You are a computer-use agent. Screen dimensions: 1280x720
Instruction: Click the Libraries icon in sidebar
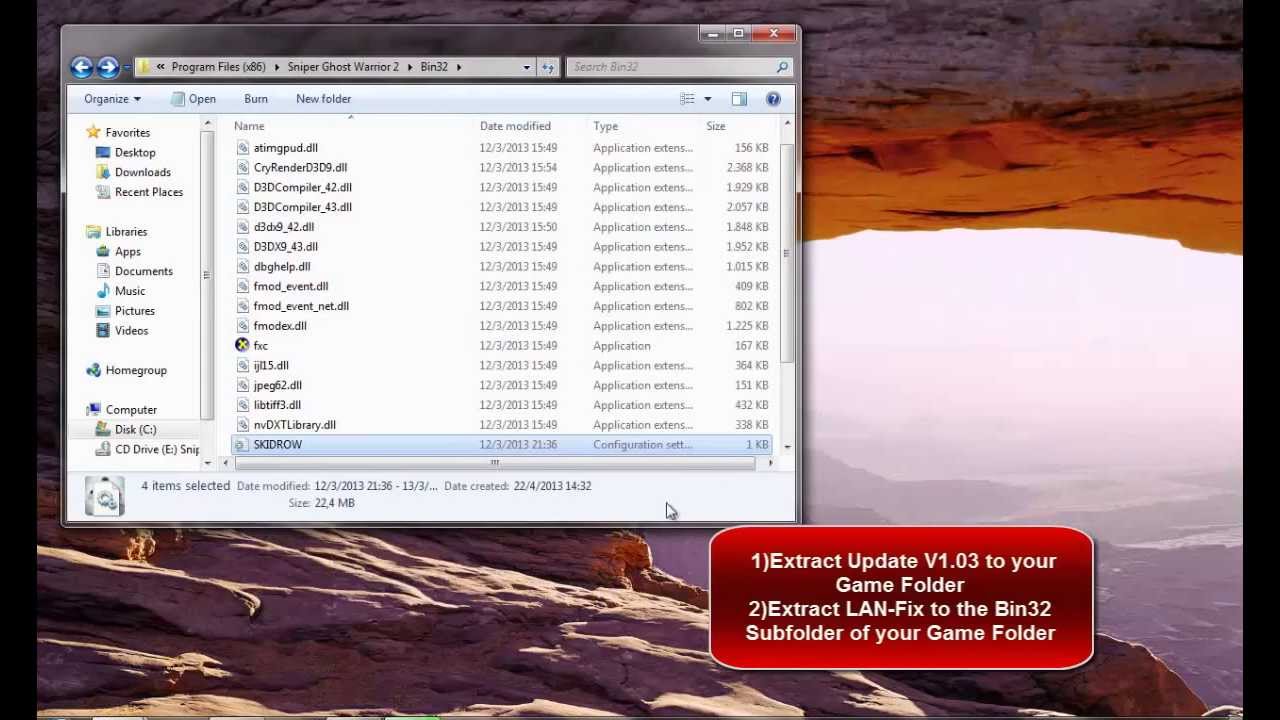coord(93,231)
